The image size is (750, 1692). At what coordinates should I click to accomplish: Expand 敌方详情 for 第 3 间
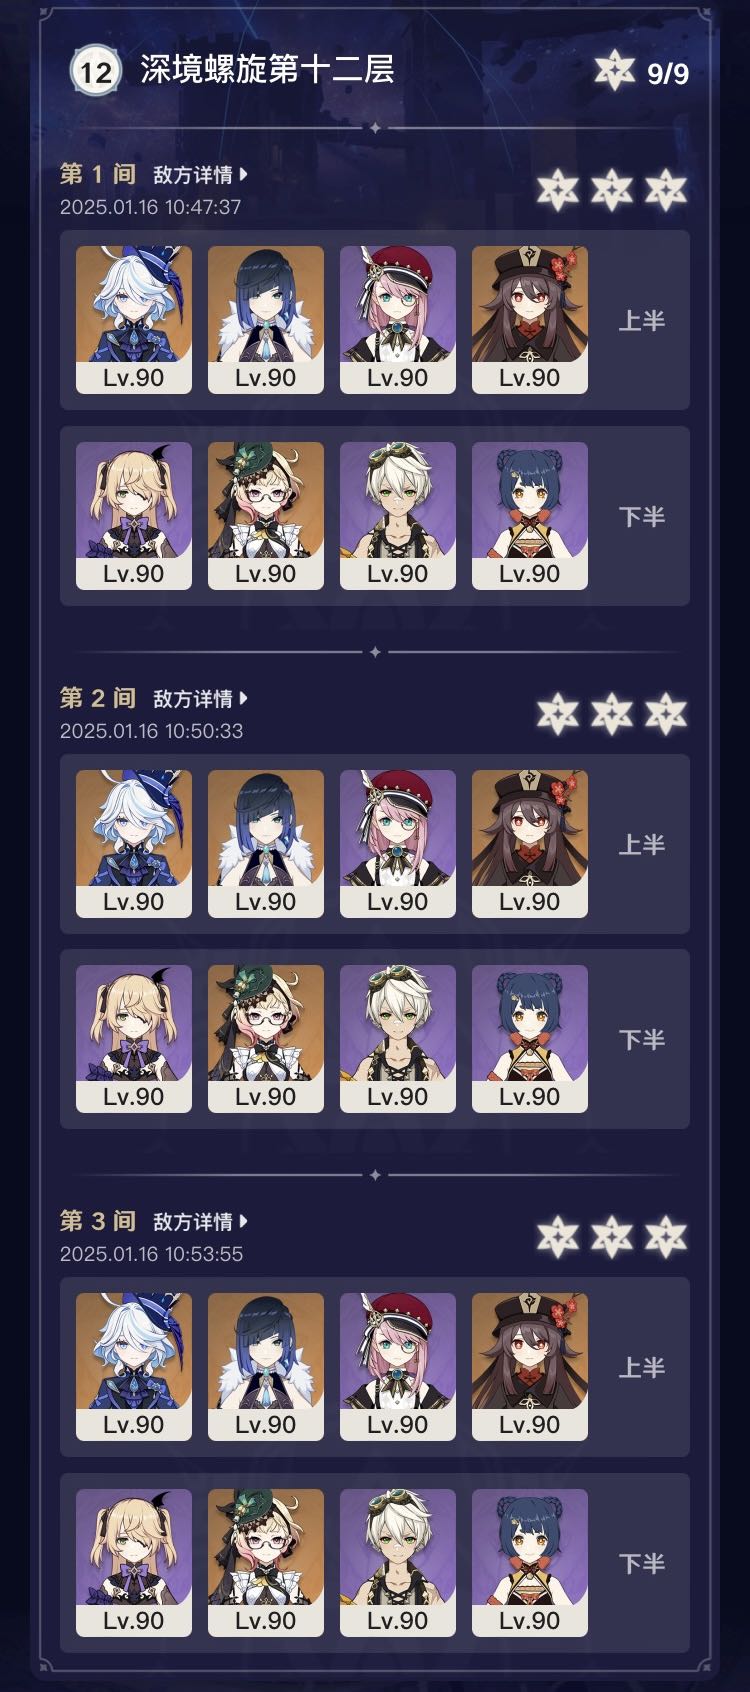(x=200, y=1222)
